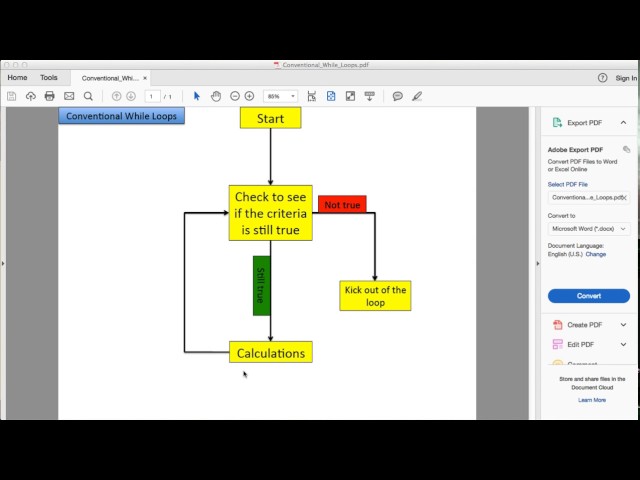Collapse the Export PDF section
Image resolution: width=640 pixels, height=480 pixels.
(x=623, y=122)
